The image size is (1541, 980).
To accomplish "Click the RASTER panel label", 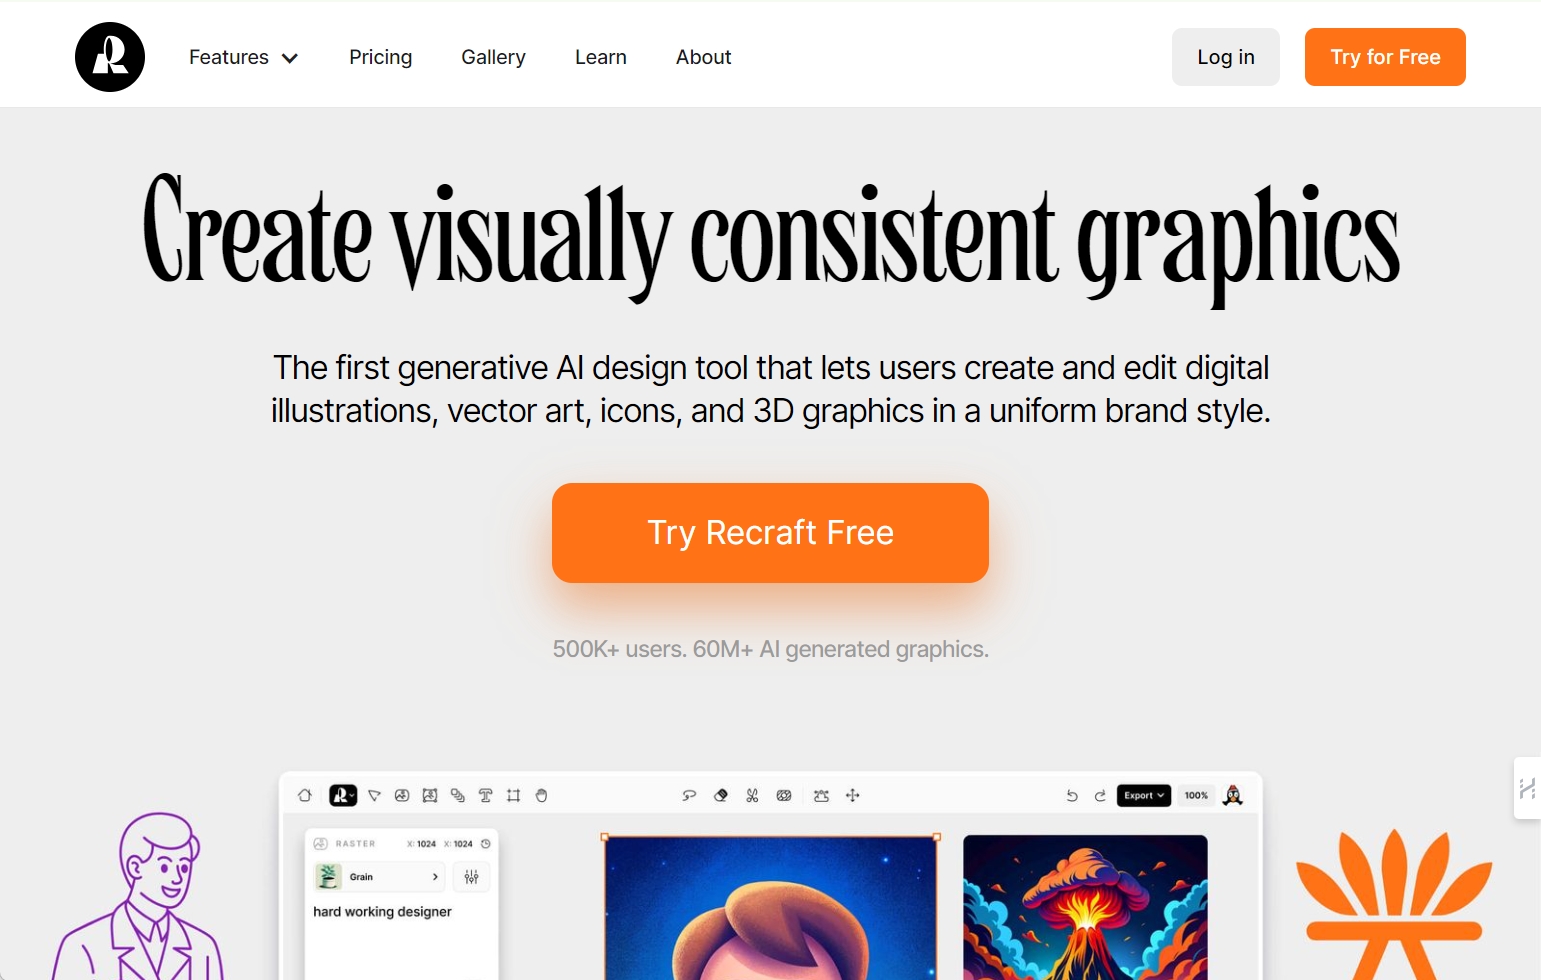I will click(x=356, y=844).
